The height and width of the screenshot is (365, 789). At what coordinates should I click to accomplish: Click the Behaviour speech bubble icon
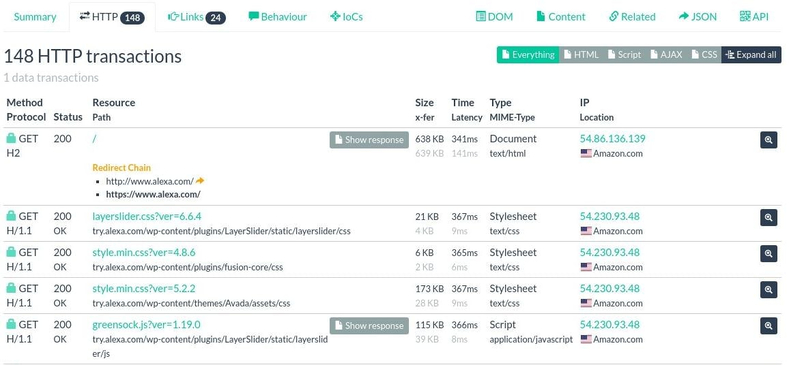pyautogui.click(x=254, y=17)
